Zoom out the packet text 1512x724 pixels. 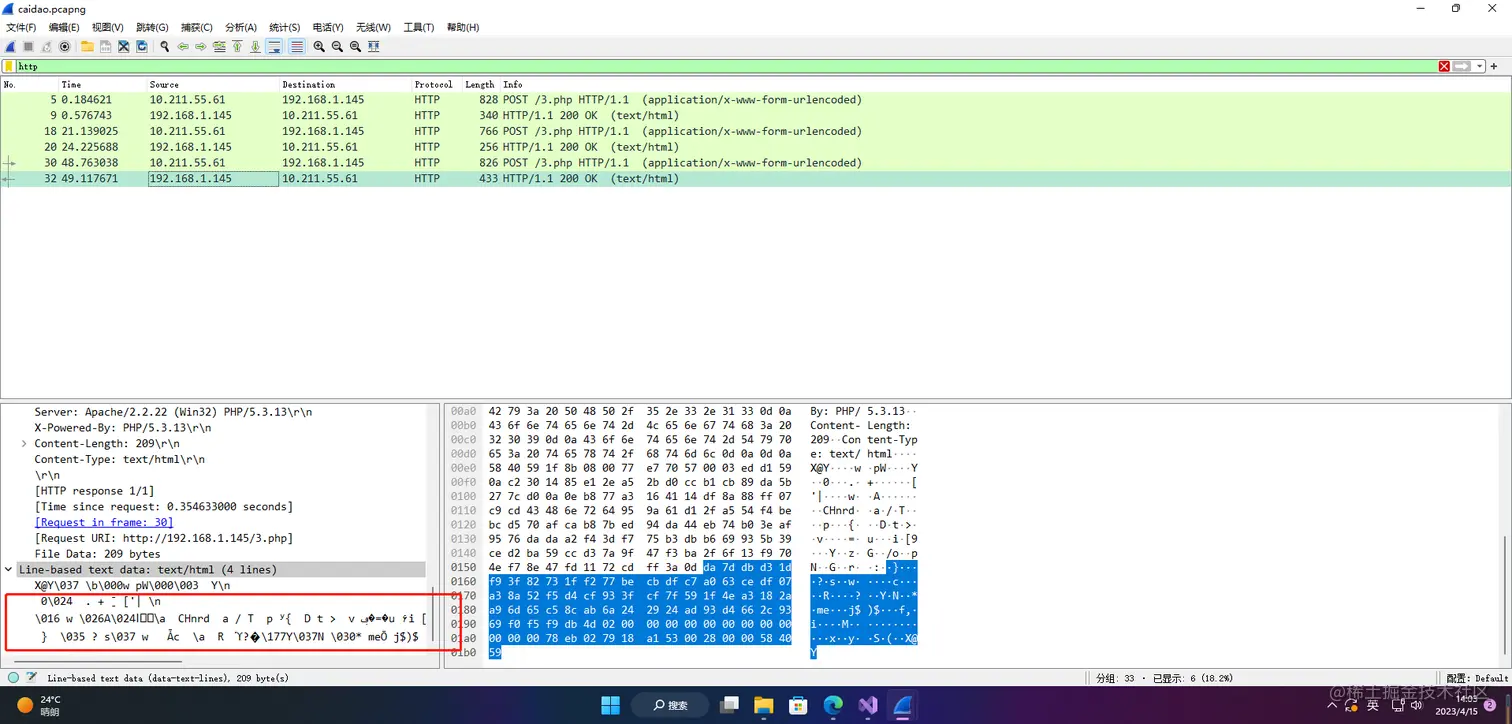[x=337, y=47]
